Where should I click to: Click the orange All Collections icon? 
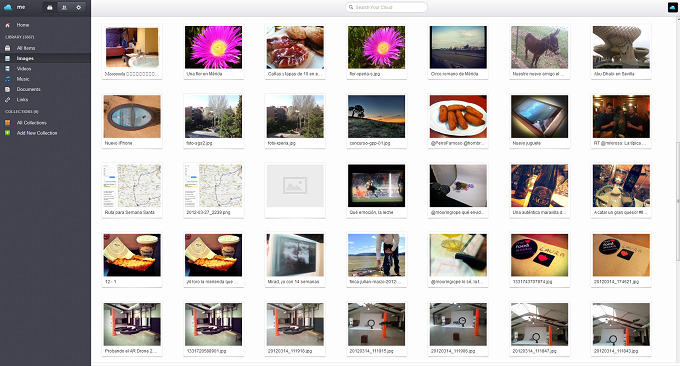click(x=7, y=123)
